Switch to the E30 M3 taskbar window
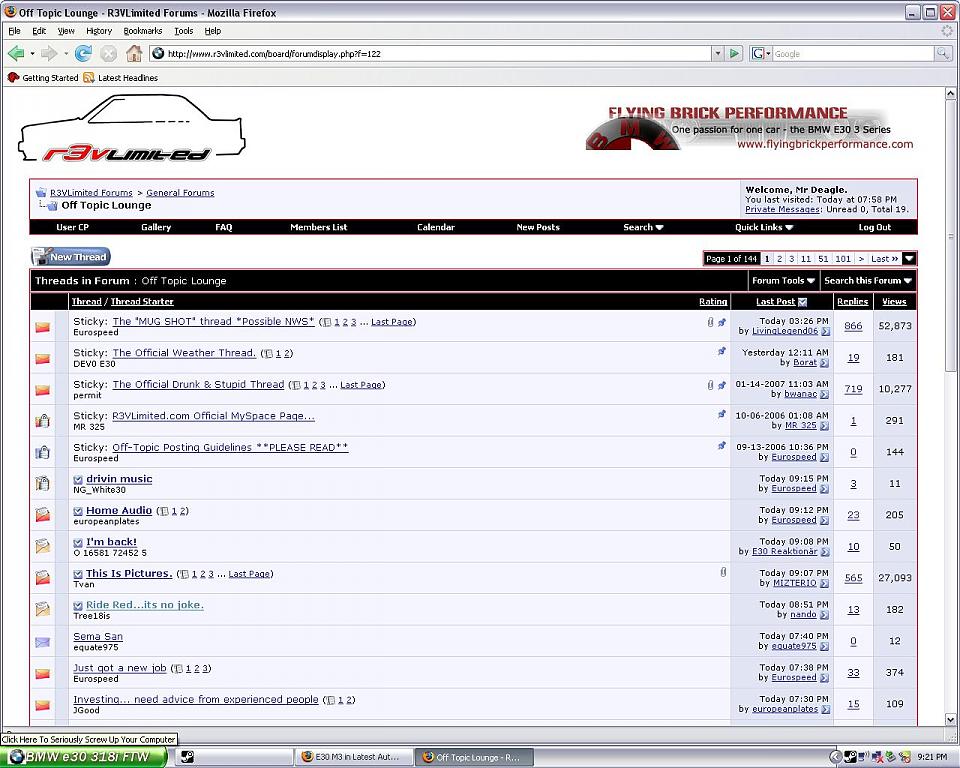The width and height of the screenshot is (960, 768). click(352, 757)
